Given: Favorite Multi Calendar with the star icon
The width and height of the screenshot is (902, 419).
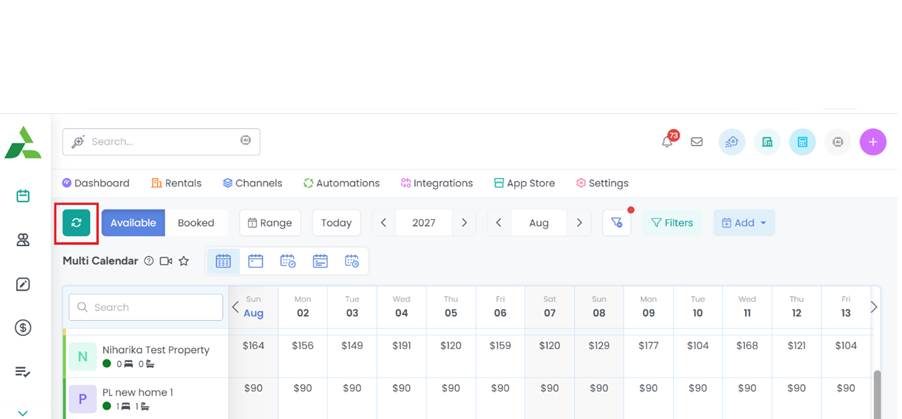Looking at the screenshot, I should (x=183, y=261).
